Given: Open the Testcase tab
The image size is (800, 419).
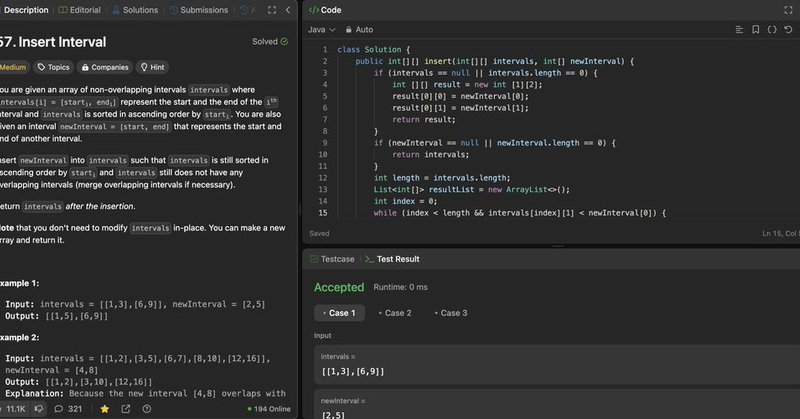Looking at the screenshot, I should coord(332,259).
